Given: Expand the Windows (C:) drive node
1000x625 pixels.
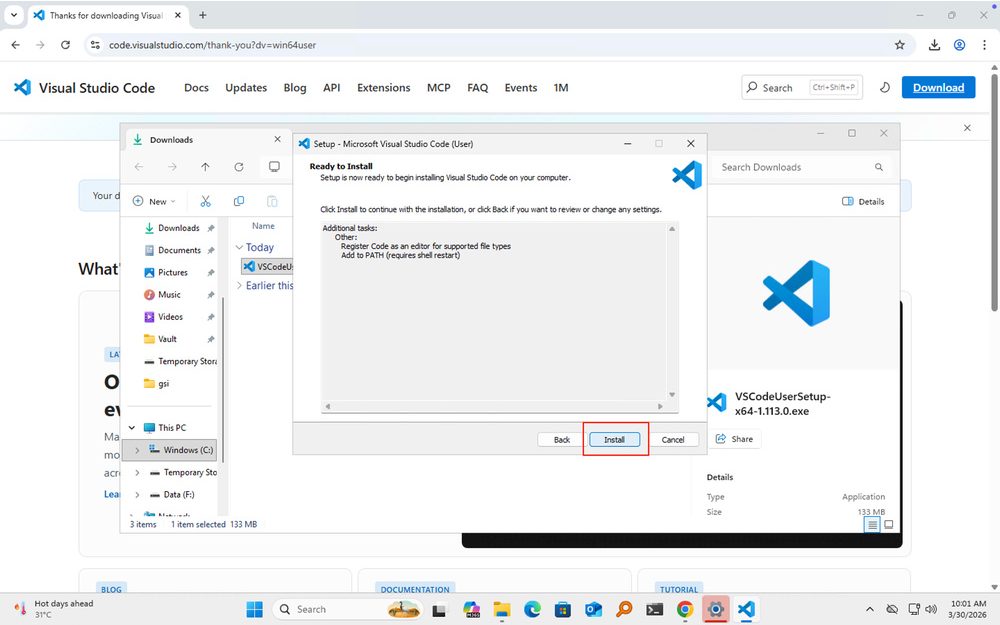Looking at the screenshot, I should coord(137,450).
